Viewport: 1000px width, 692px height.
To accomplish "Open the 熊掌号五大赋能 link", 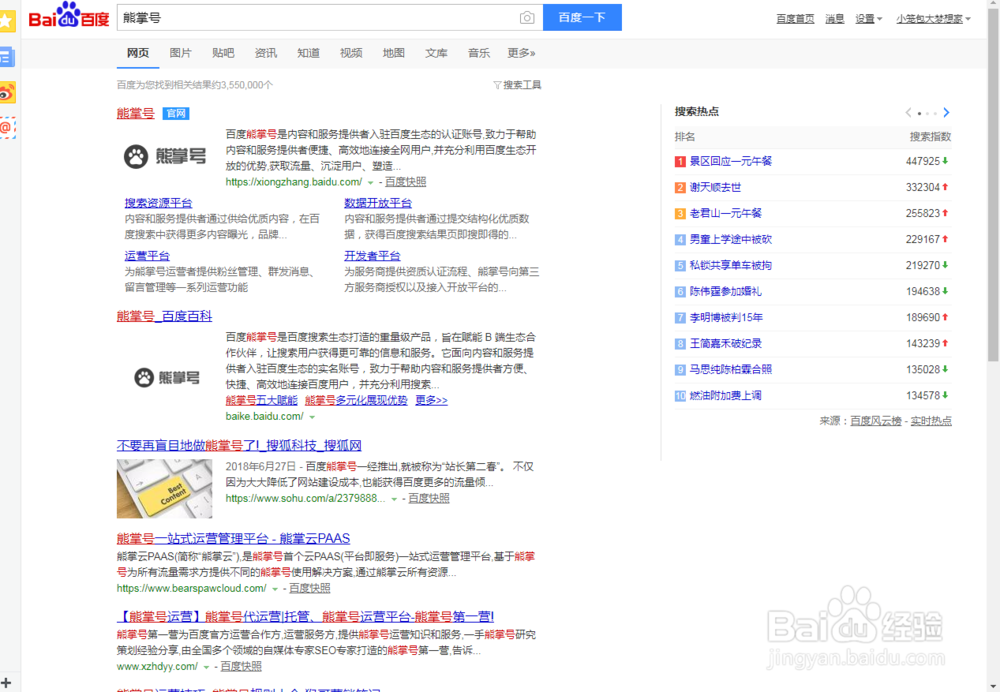I will point(261,401).
